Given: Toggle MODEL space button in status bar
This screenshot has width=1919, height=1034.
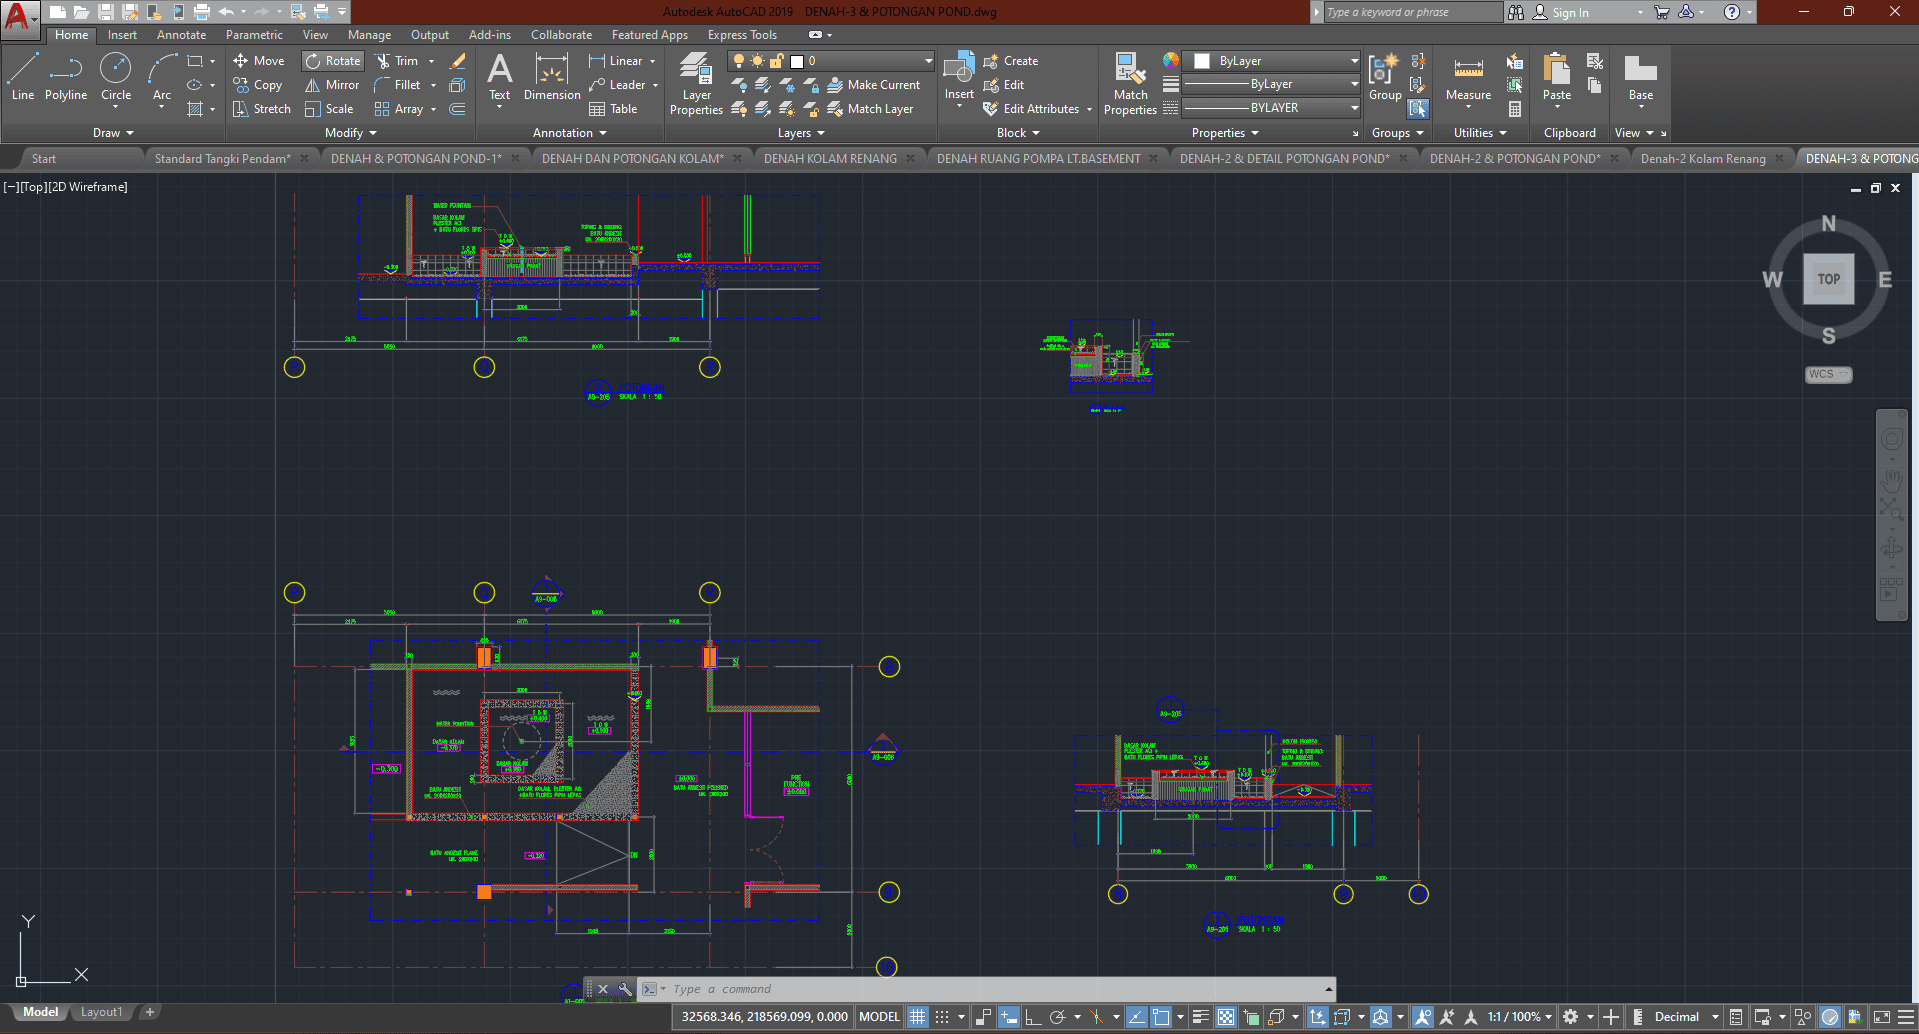Looking at the screenshot, I should pyautogui.click(x=879, y=1017).
